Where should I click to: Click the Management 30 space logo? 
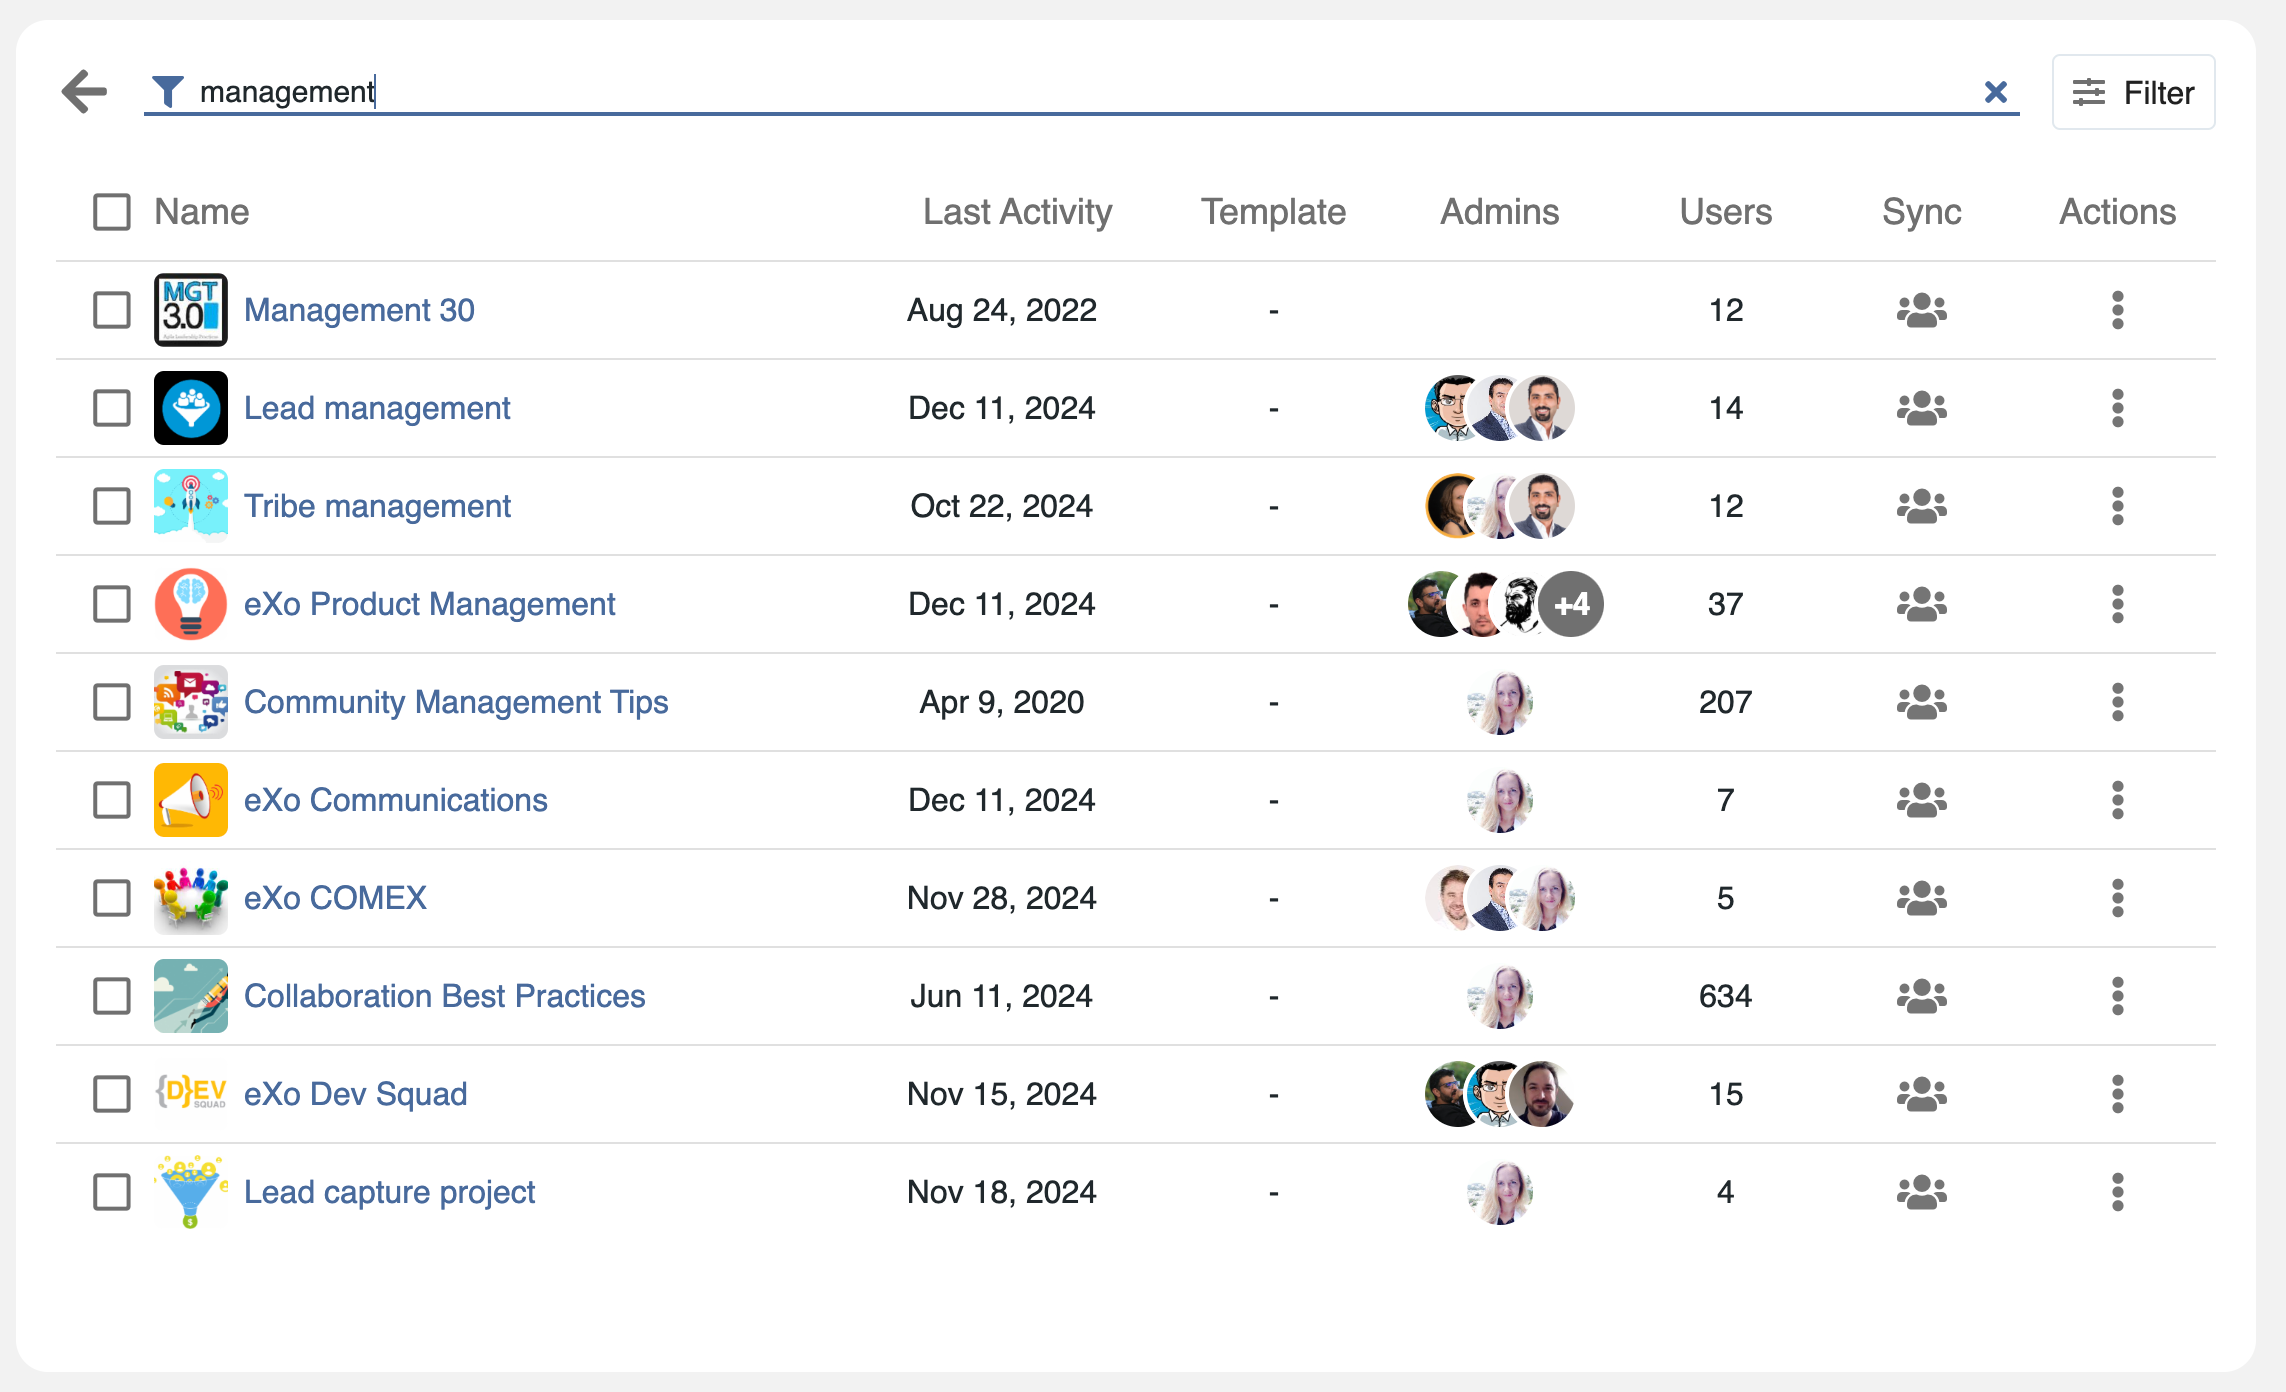[191, 310]
